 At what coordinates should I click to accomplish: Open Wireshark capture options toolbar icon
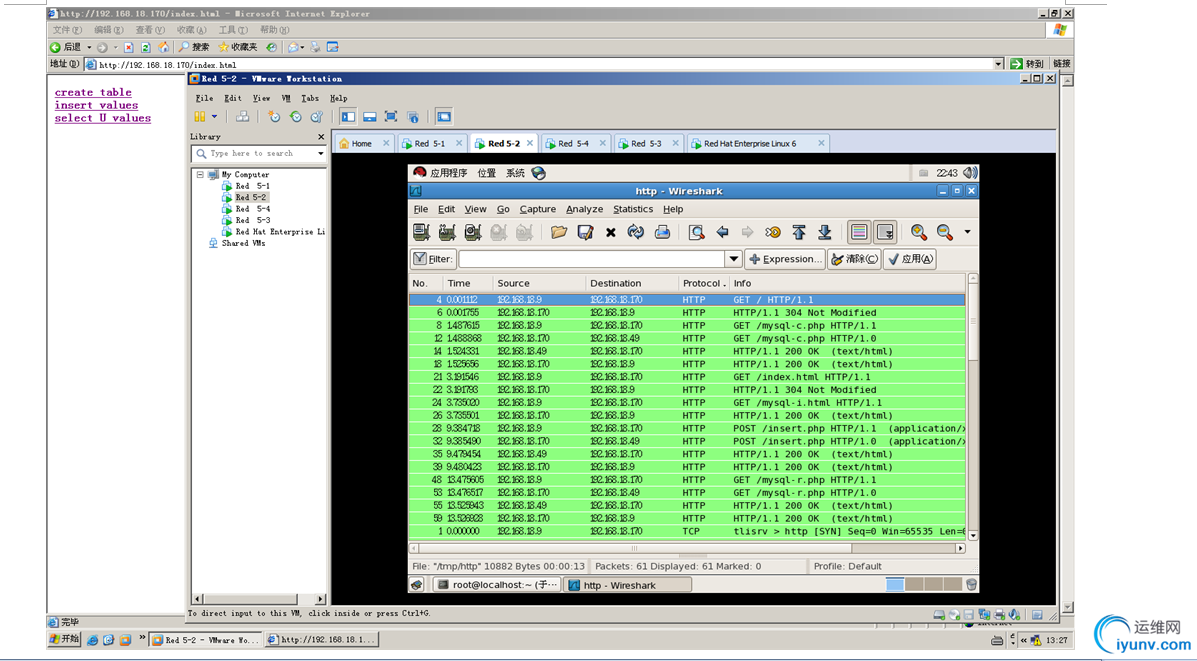[x=447, y=232]
